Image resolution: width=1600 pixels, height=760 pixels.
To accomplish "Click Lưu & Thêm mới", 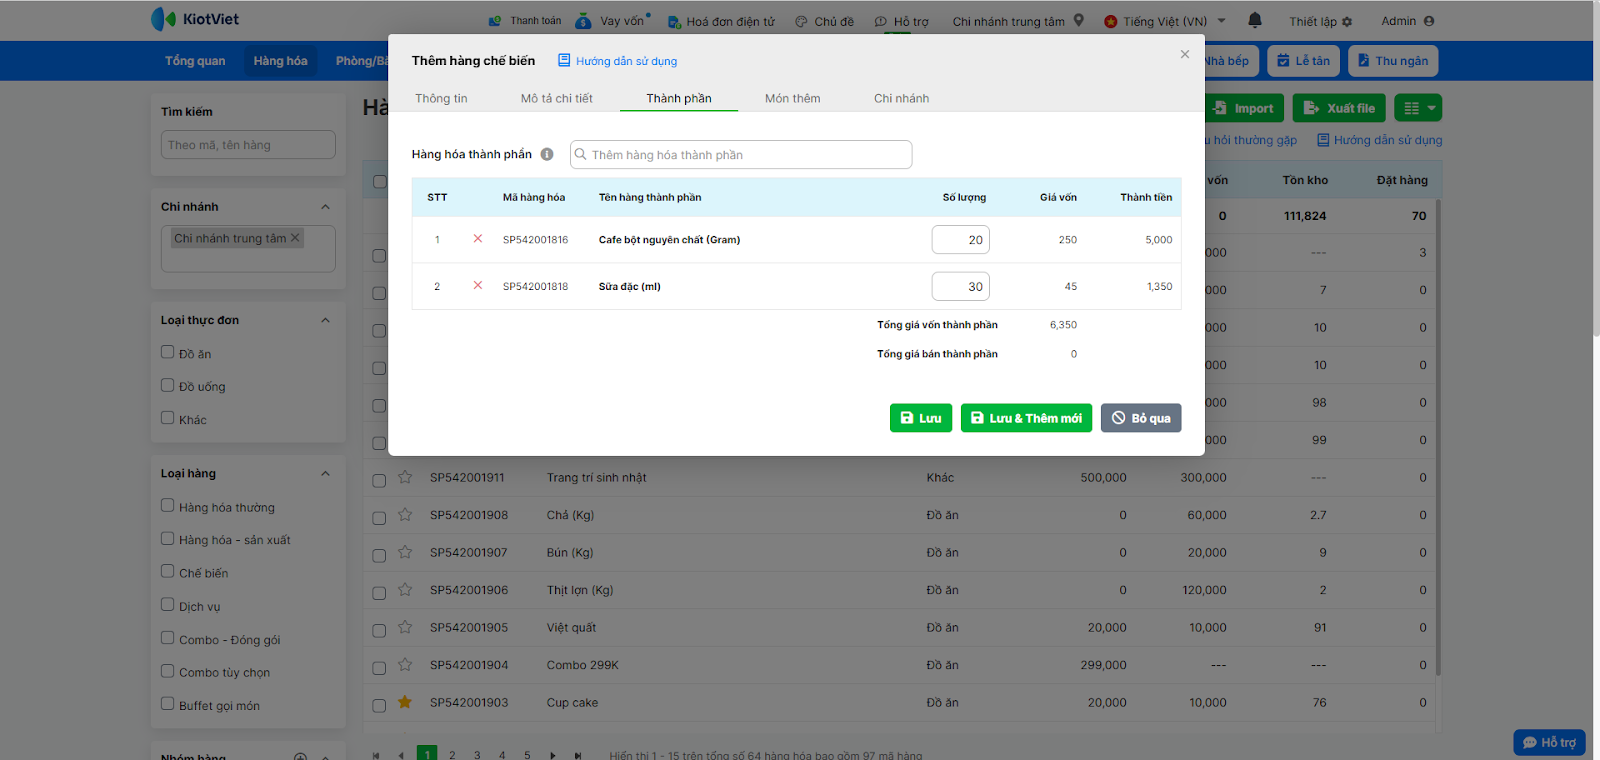I will (1026, 418).
